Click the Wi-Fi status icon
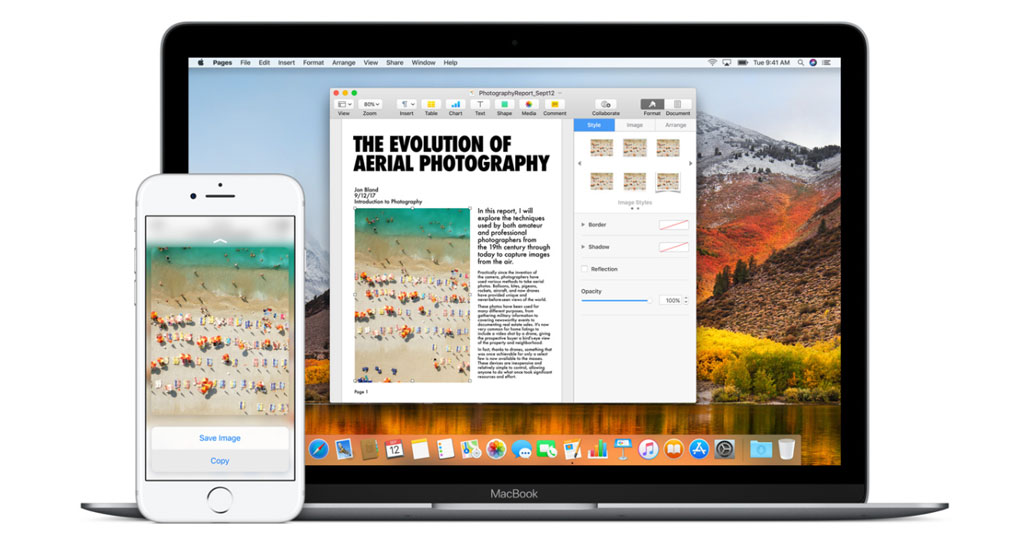1024x535 pixels. click(x=712, y=63)
